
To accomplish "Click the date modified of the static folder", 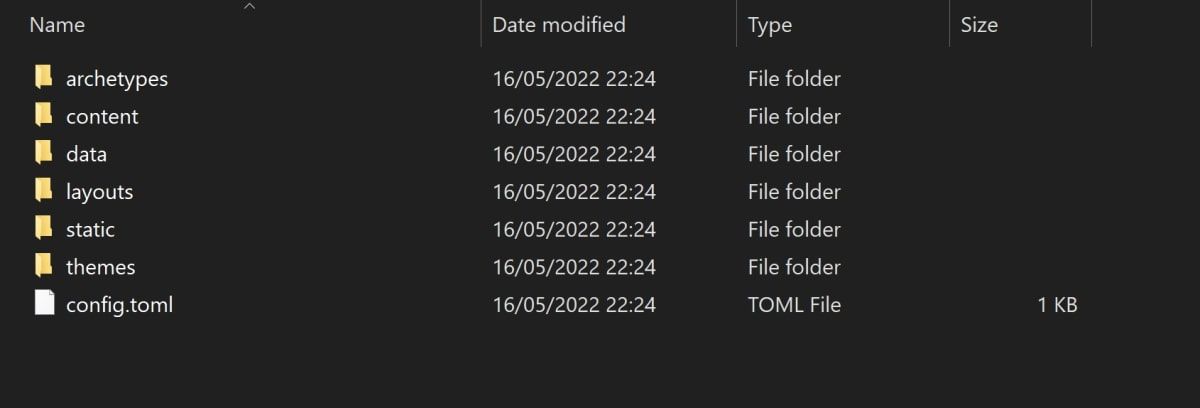I will tap(574, 230).
